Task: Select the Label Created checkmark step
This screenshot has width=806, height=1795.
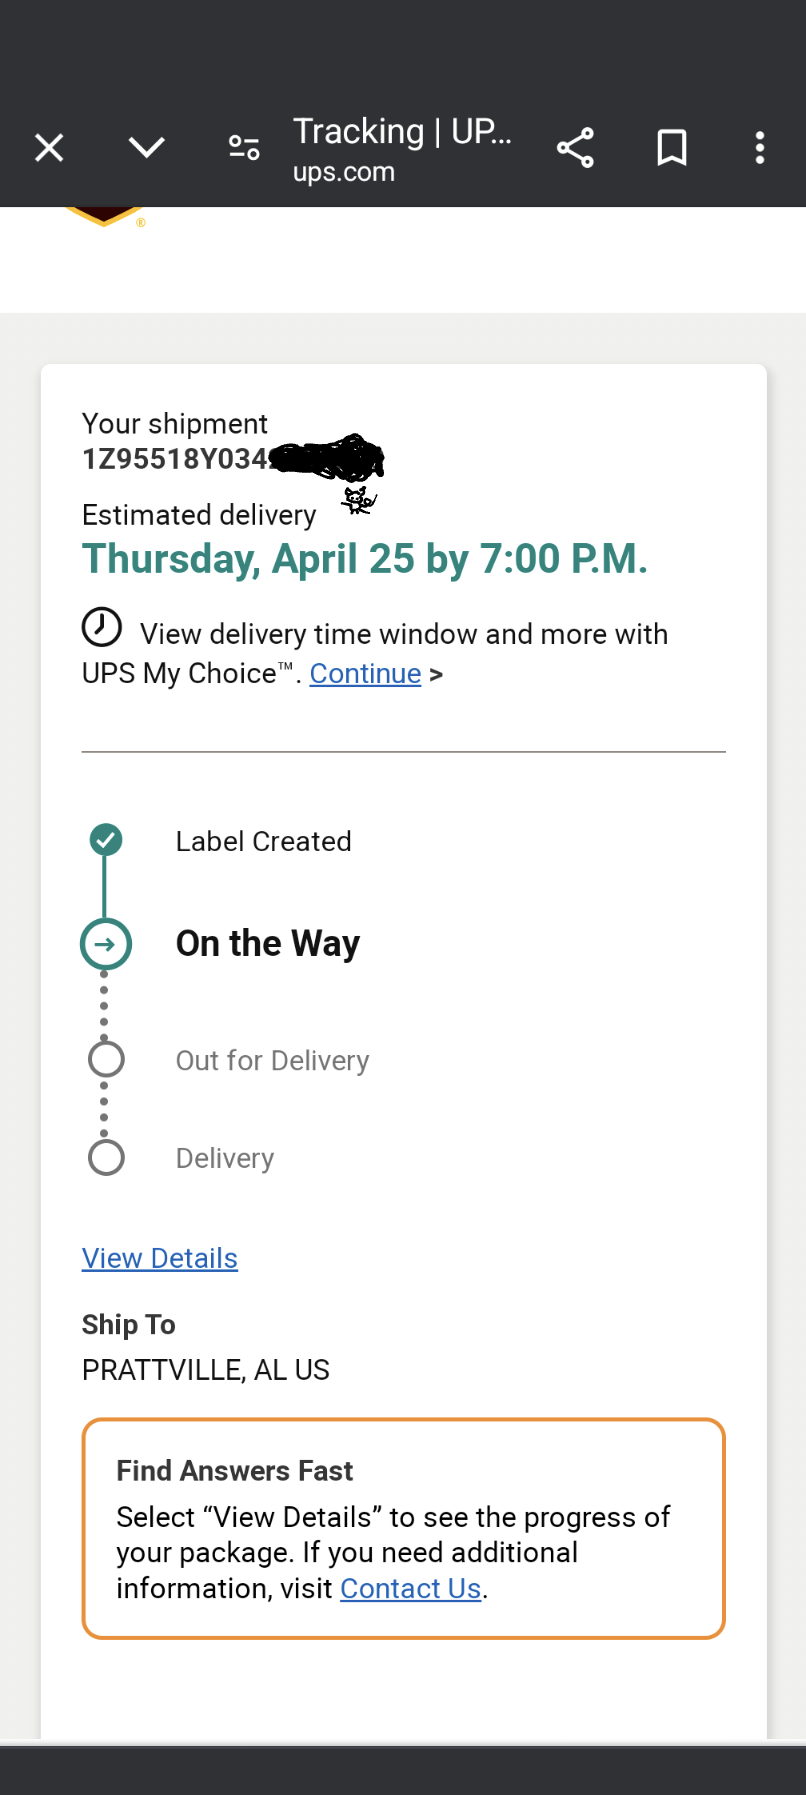Action: [106, 840]
